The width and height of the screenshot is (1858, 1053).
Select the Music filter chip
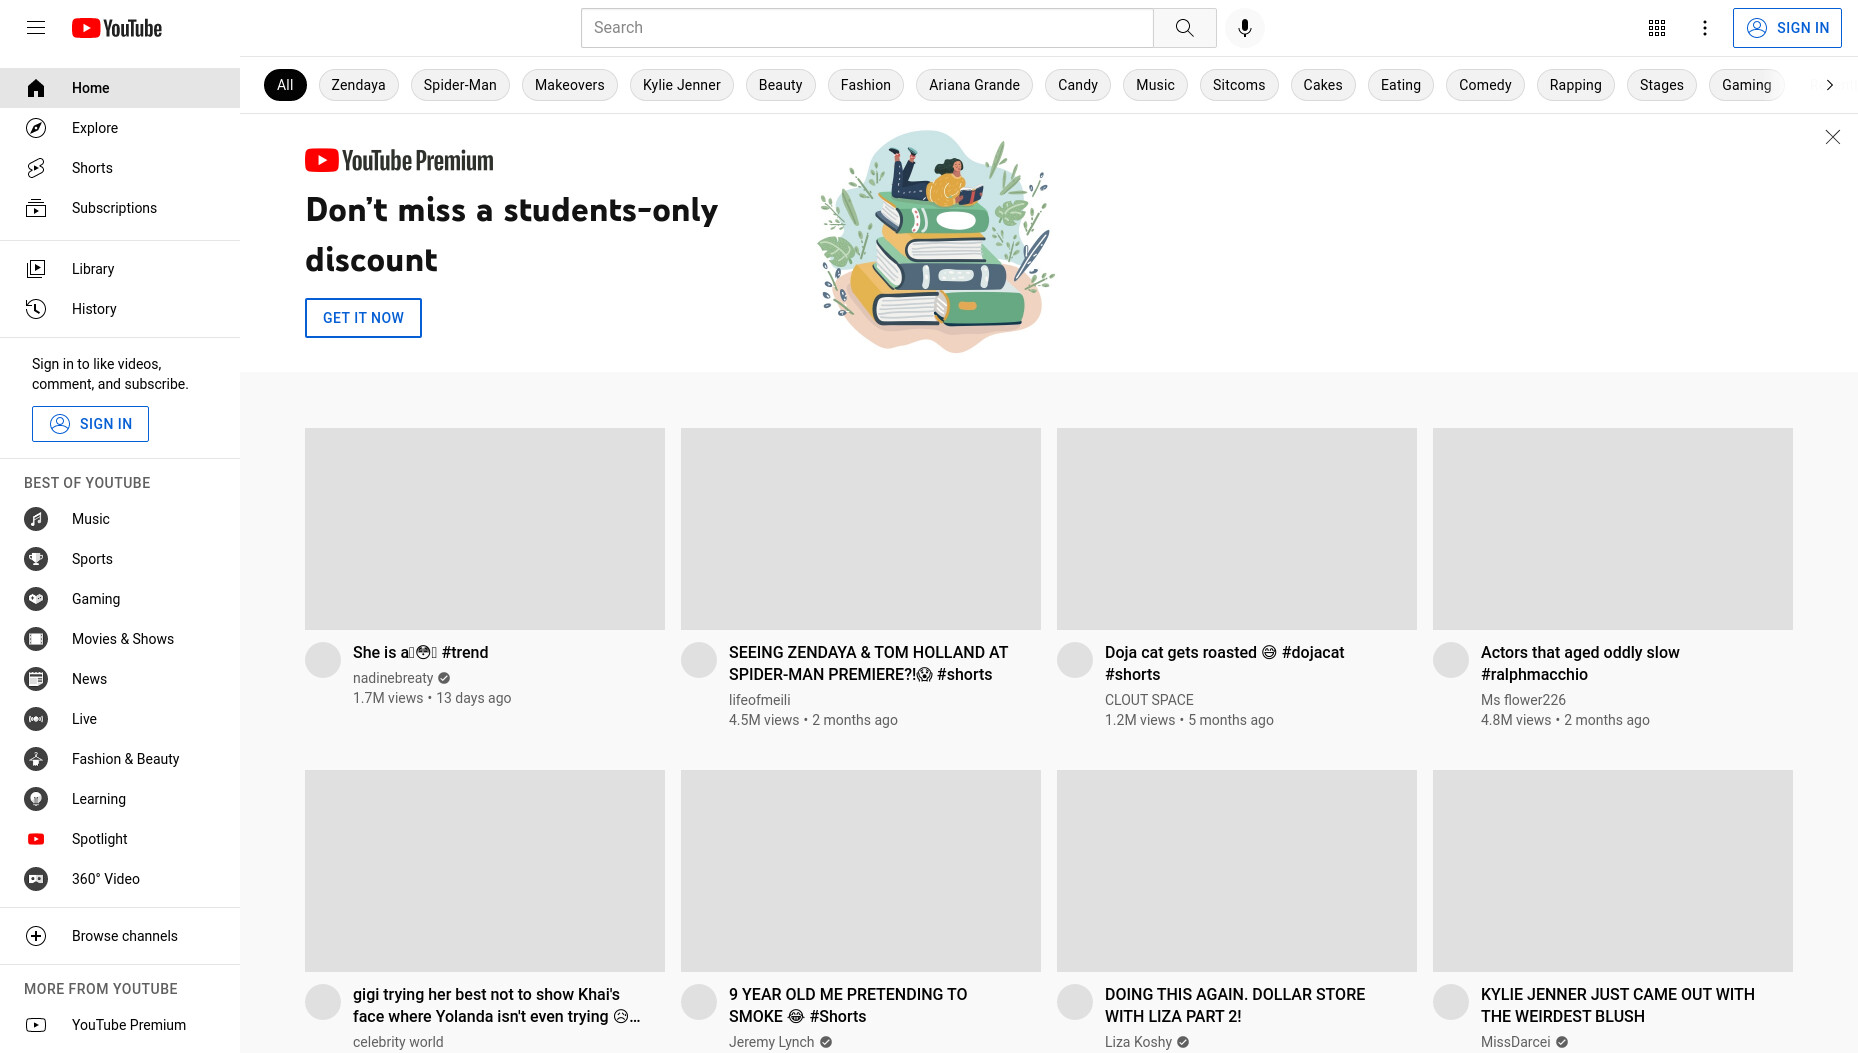(x=1155, y=85)
